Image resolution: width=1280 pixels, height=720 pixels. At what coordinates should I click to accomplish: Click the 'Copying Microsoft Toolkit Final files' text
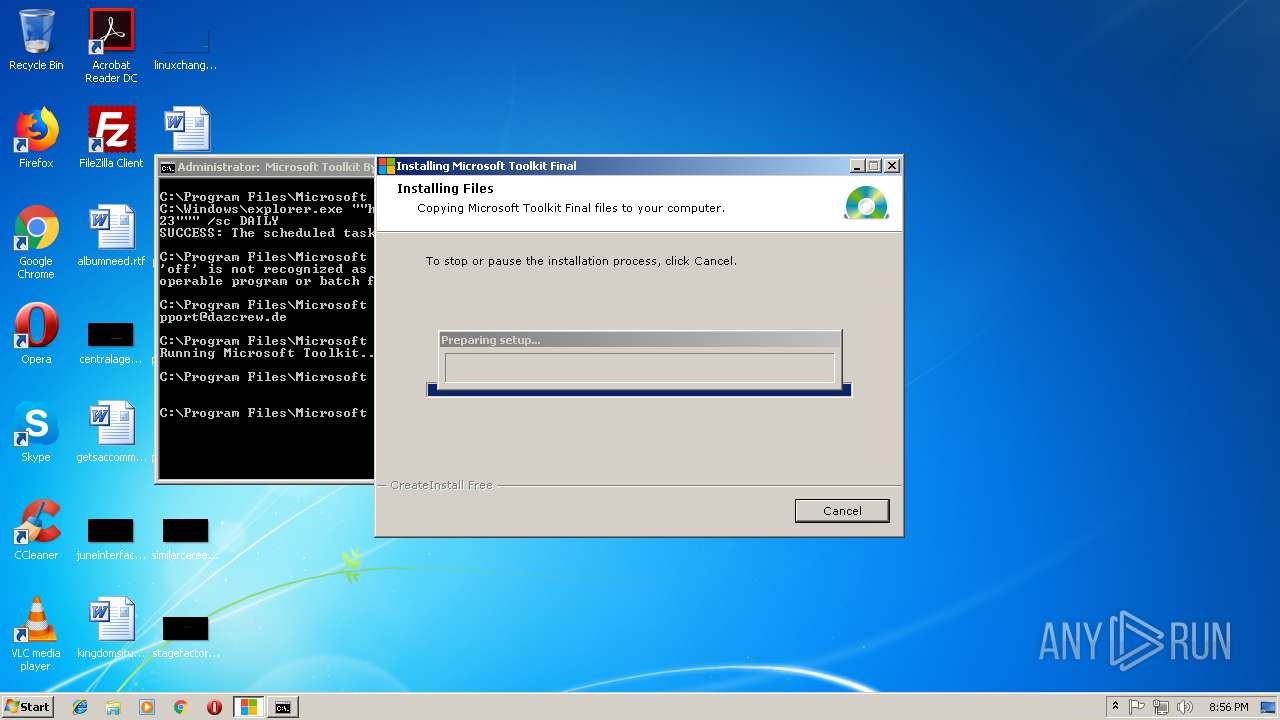(570, 208)
